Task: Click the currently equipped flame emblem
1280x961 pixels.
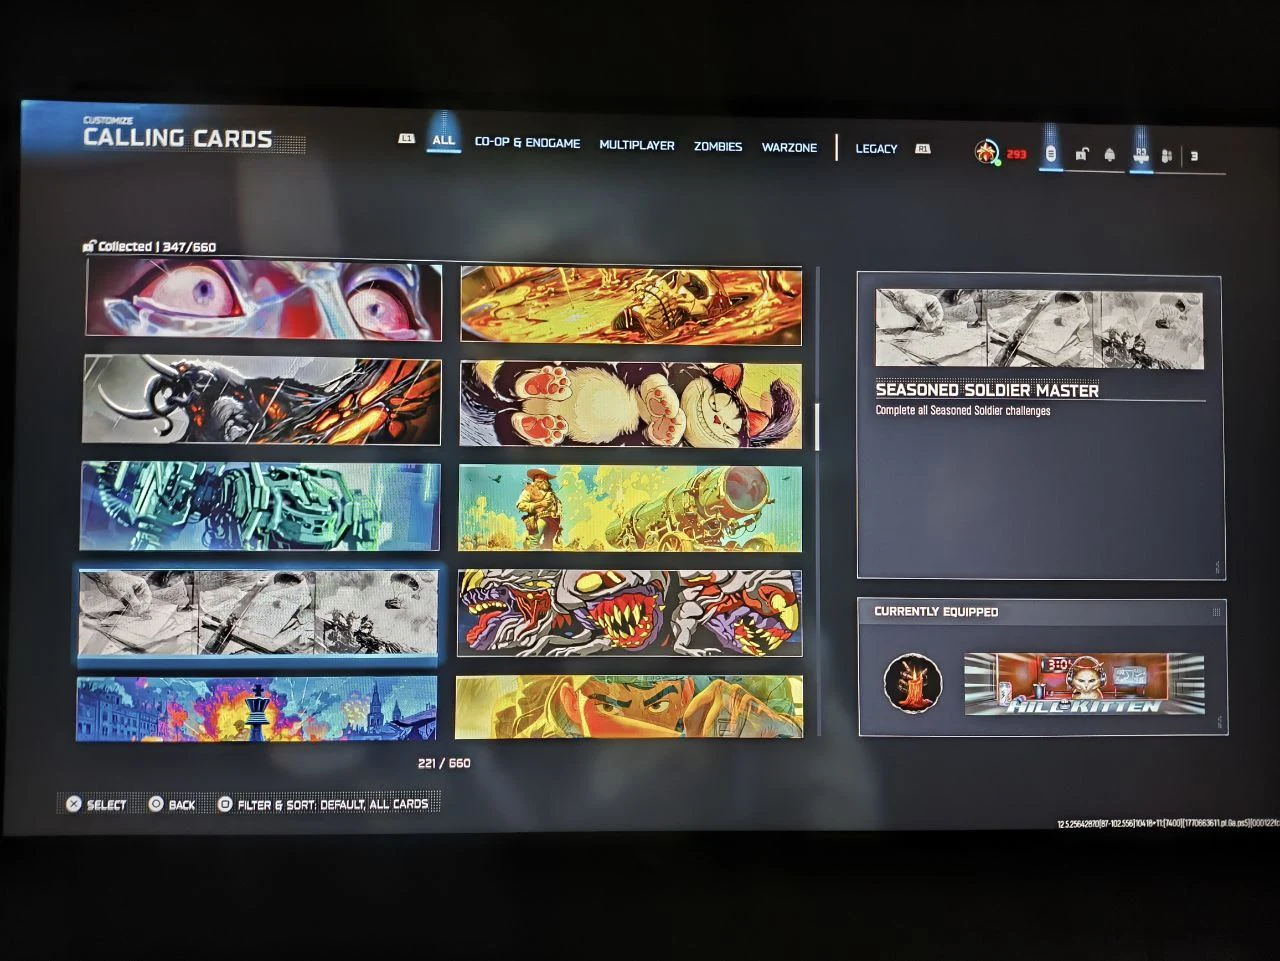Action: (913, 683)
